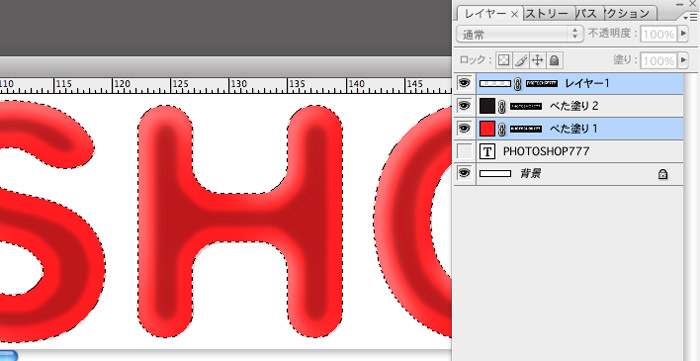Open the 塗り slider arrow
The width and height of the screenshot is (700, 361).
[683, 60]
